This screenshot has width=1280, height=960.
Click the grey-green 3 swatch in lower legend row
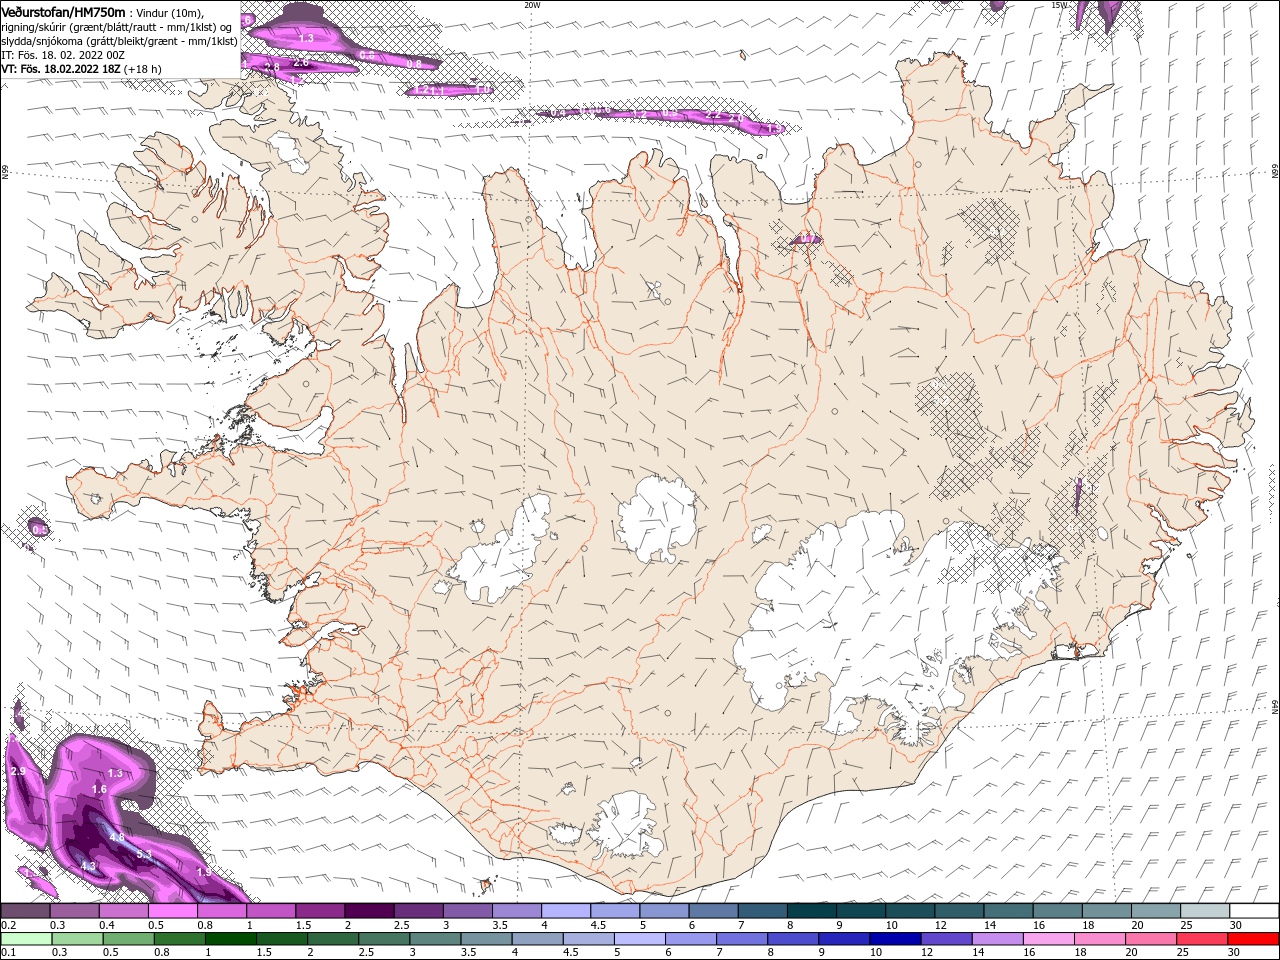[436, 939]
